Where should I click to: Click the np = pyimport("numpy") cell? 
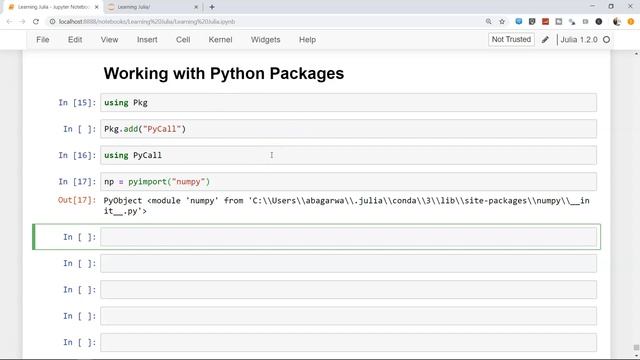pyautogui.click(x=349, y=182)
